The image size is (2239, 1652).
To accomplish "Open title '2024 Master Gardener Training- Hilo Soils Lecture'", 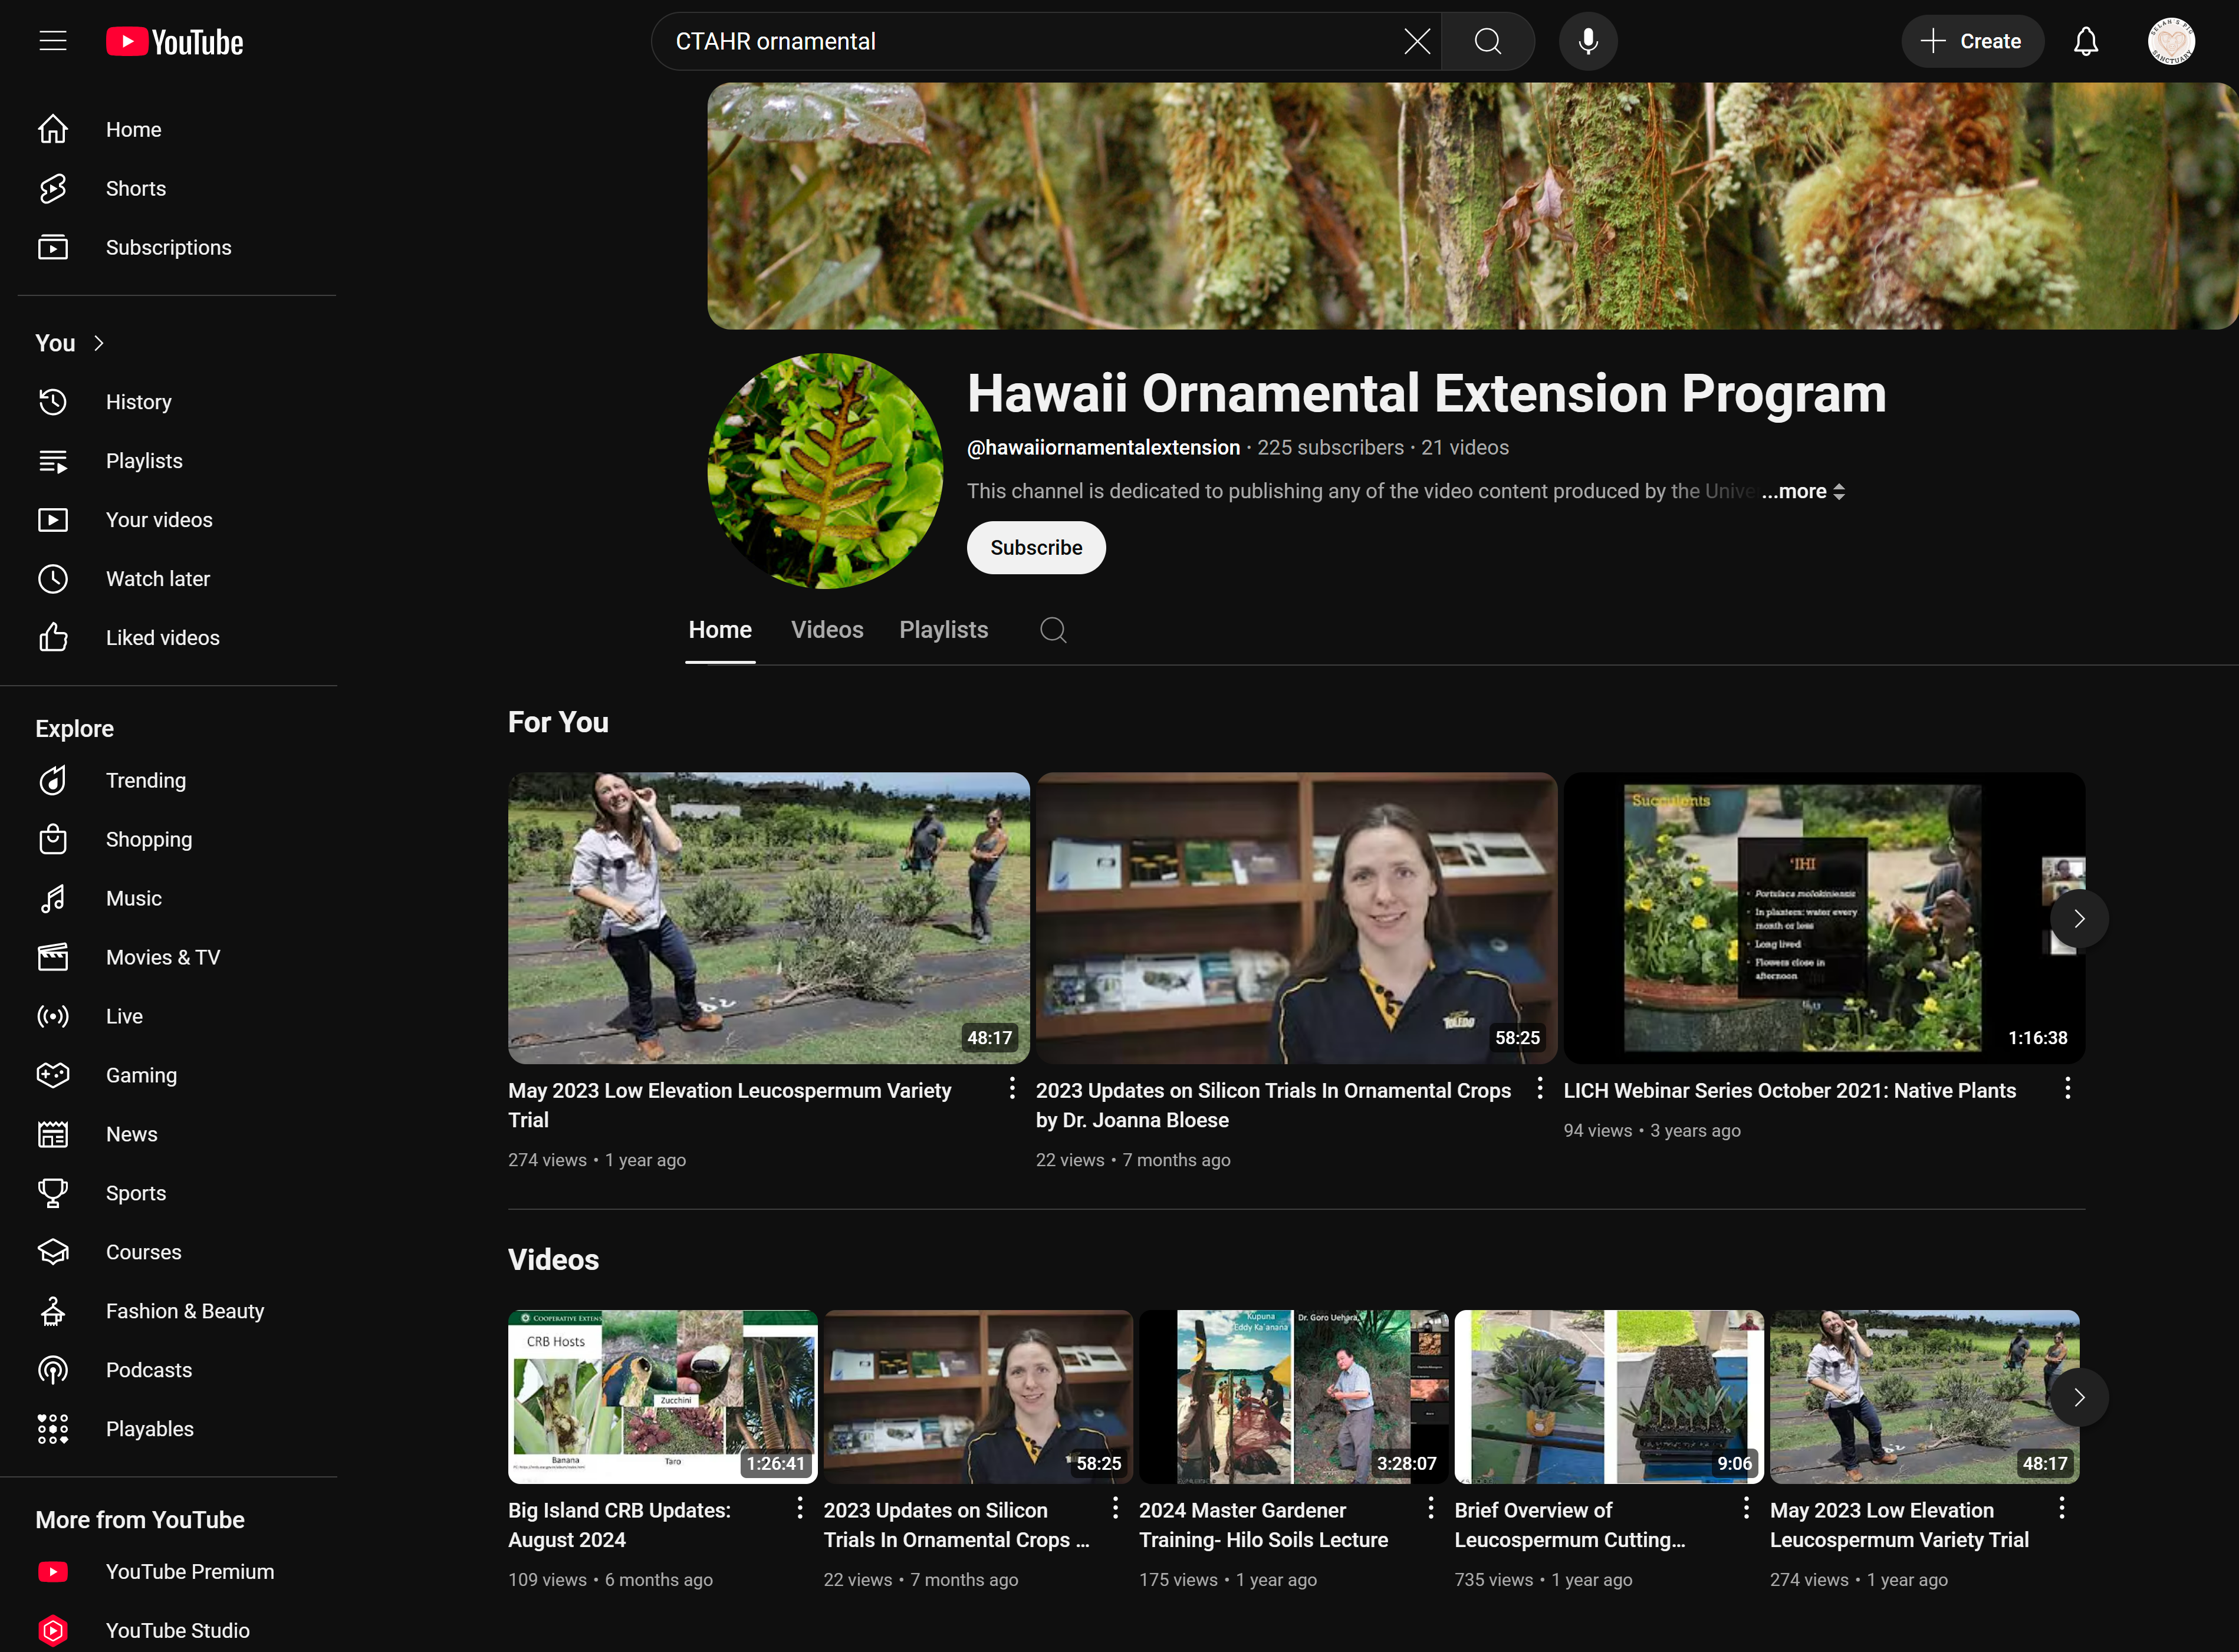I will tap(1263, 1525).
